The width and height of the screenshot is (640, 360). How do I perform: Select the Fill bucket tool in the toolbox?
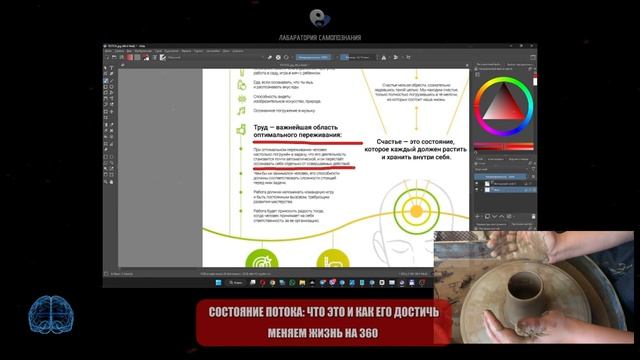pos(105,137)
